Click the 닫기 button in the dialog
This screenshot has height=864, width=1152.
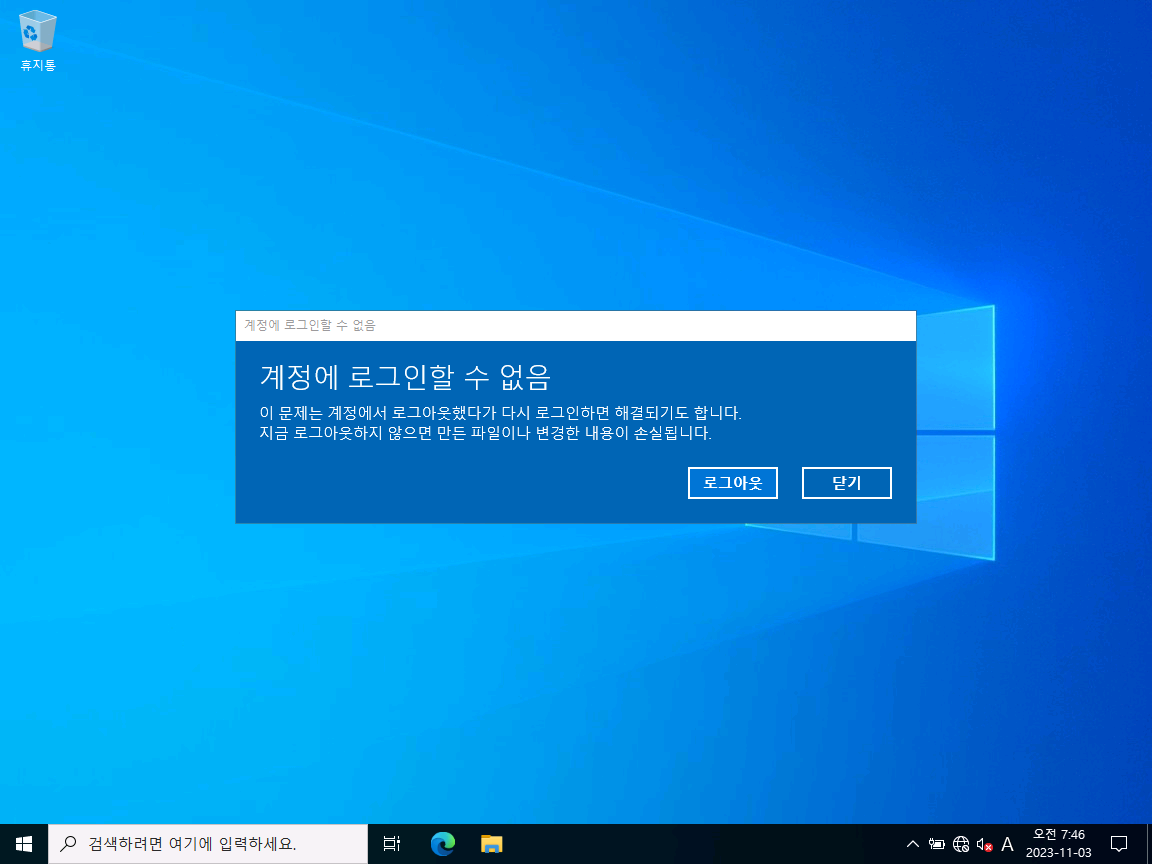pyautogui.click(x=846, y=483)
